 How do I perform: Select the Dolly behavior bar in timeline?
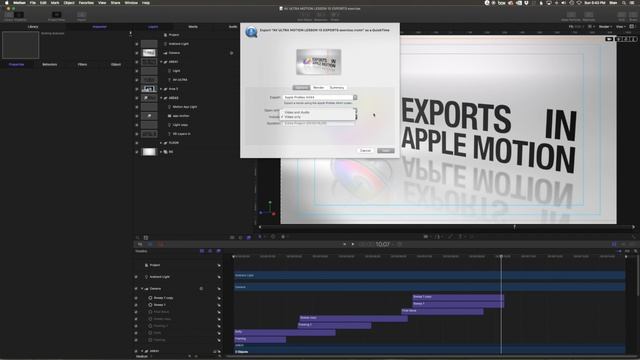pos(285,332)
